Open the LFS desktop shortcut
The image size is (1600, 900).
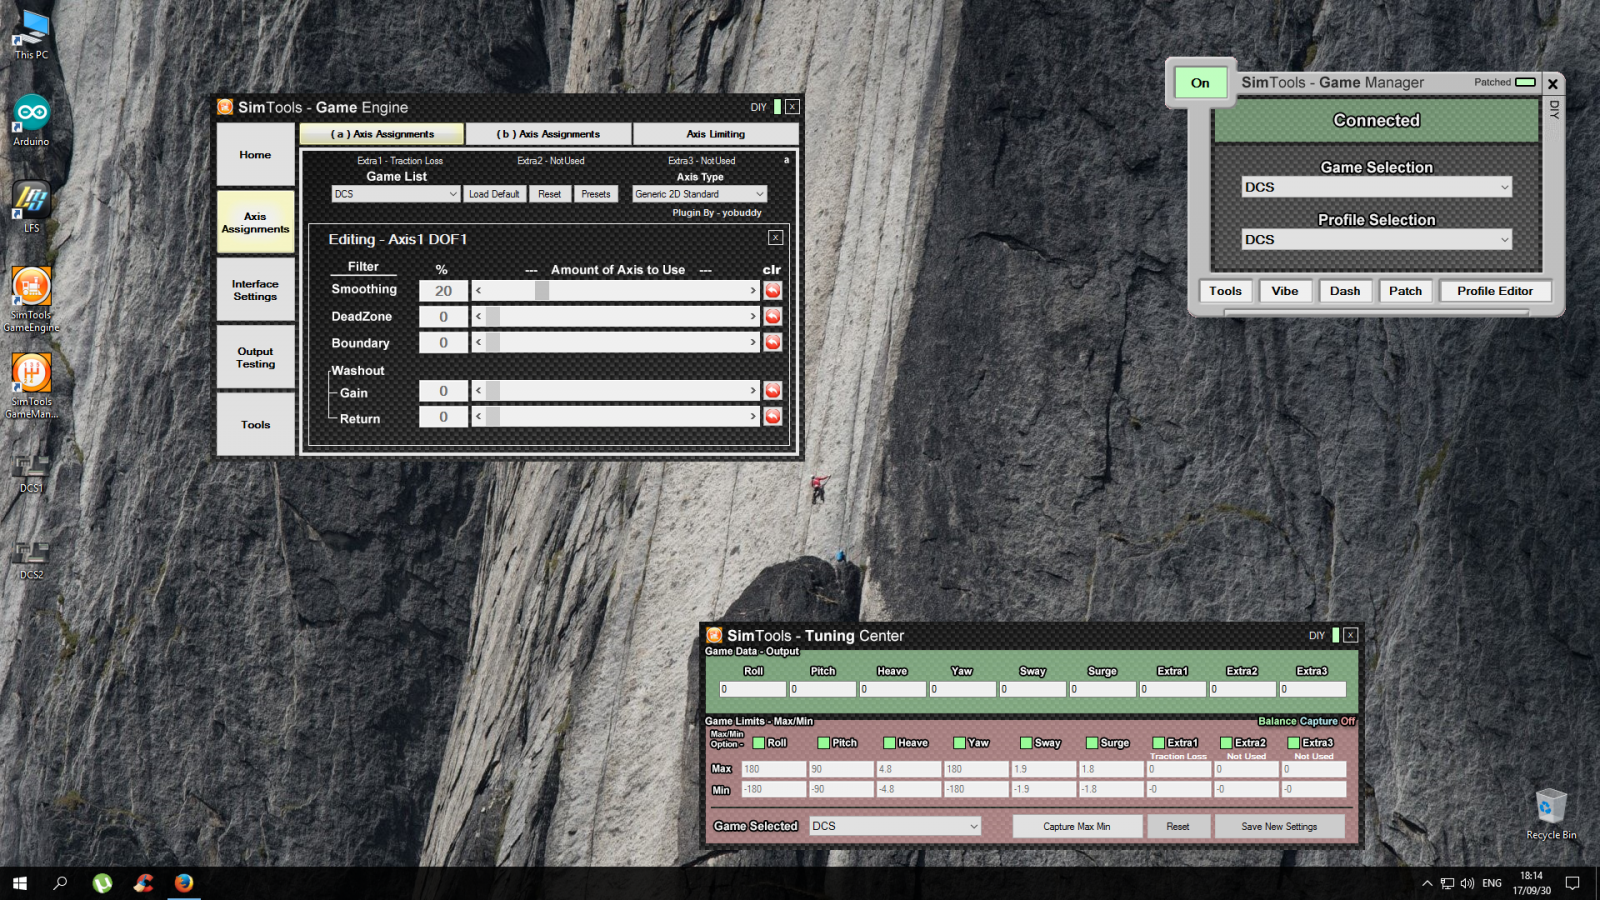(x=31, y=207)
